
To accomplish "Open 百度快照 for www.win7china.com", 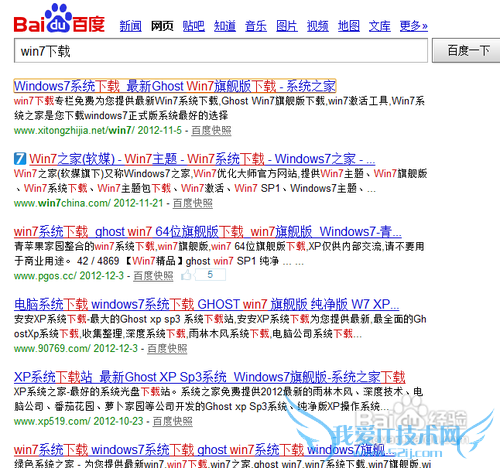I will tap(193, 203).
